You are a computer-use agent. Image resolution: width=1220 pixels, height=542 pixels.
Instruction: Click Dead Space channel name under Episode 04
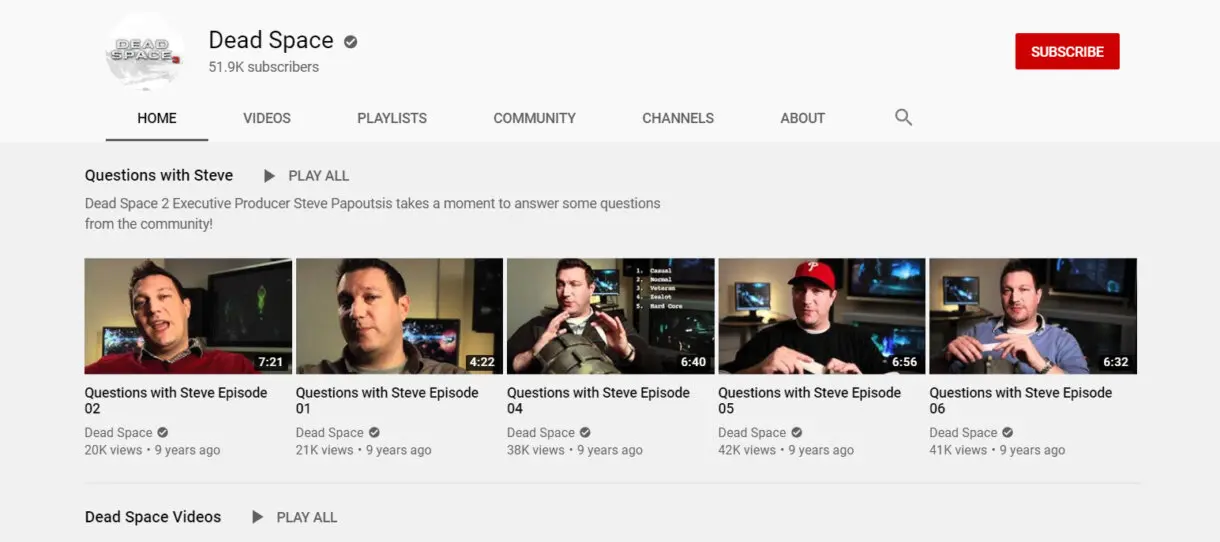coord(541,433)
